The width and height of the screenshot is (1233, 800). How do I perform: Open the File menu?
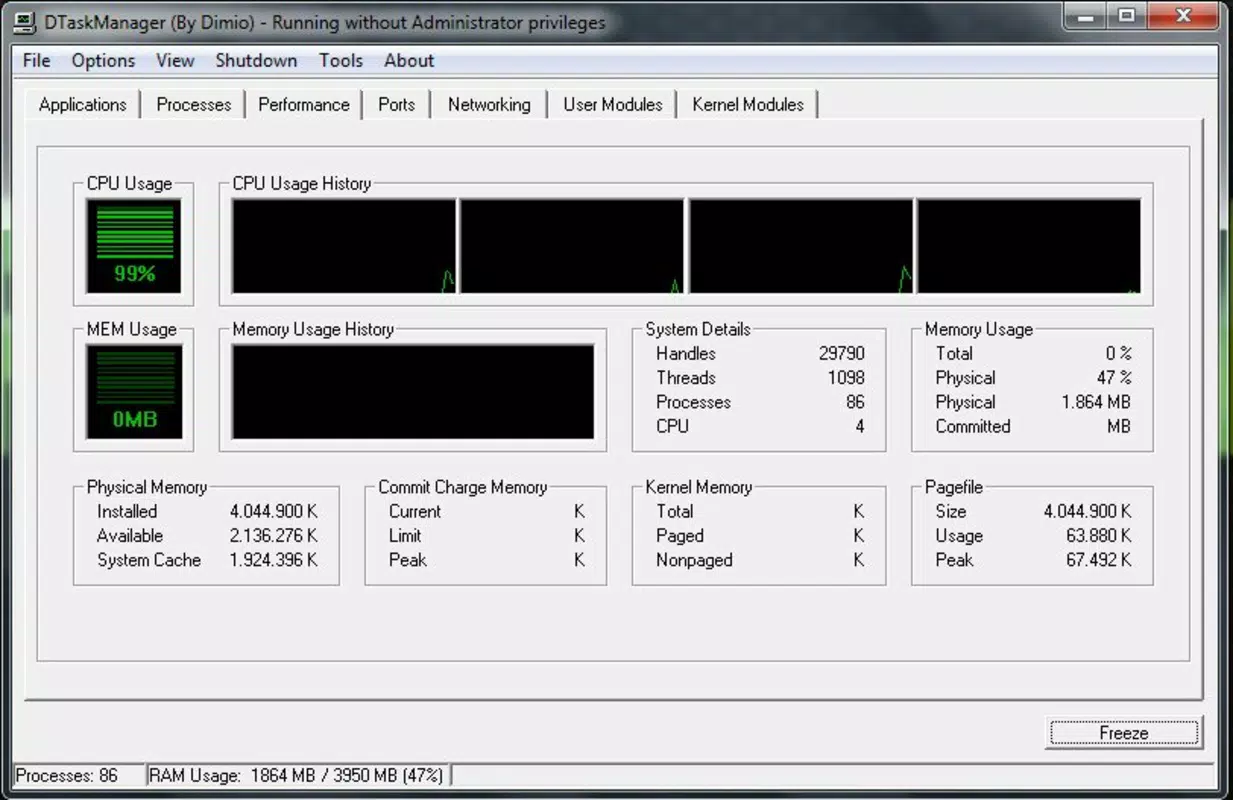click(x=36, y=60)
